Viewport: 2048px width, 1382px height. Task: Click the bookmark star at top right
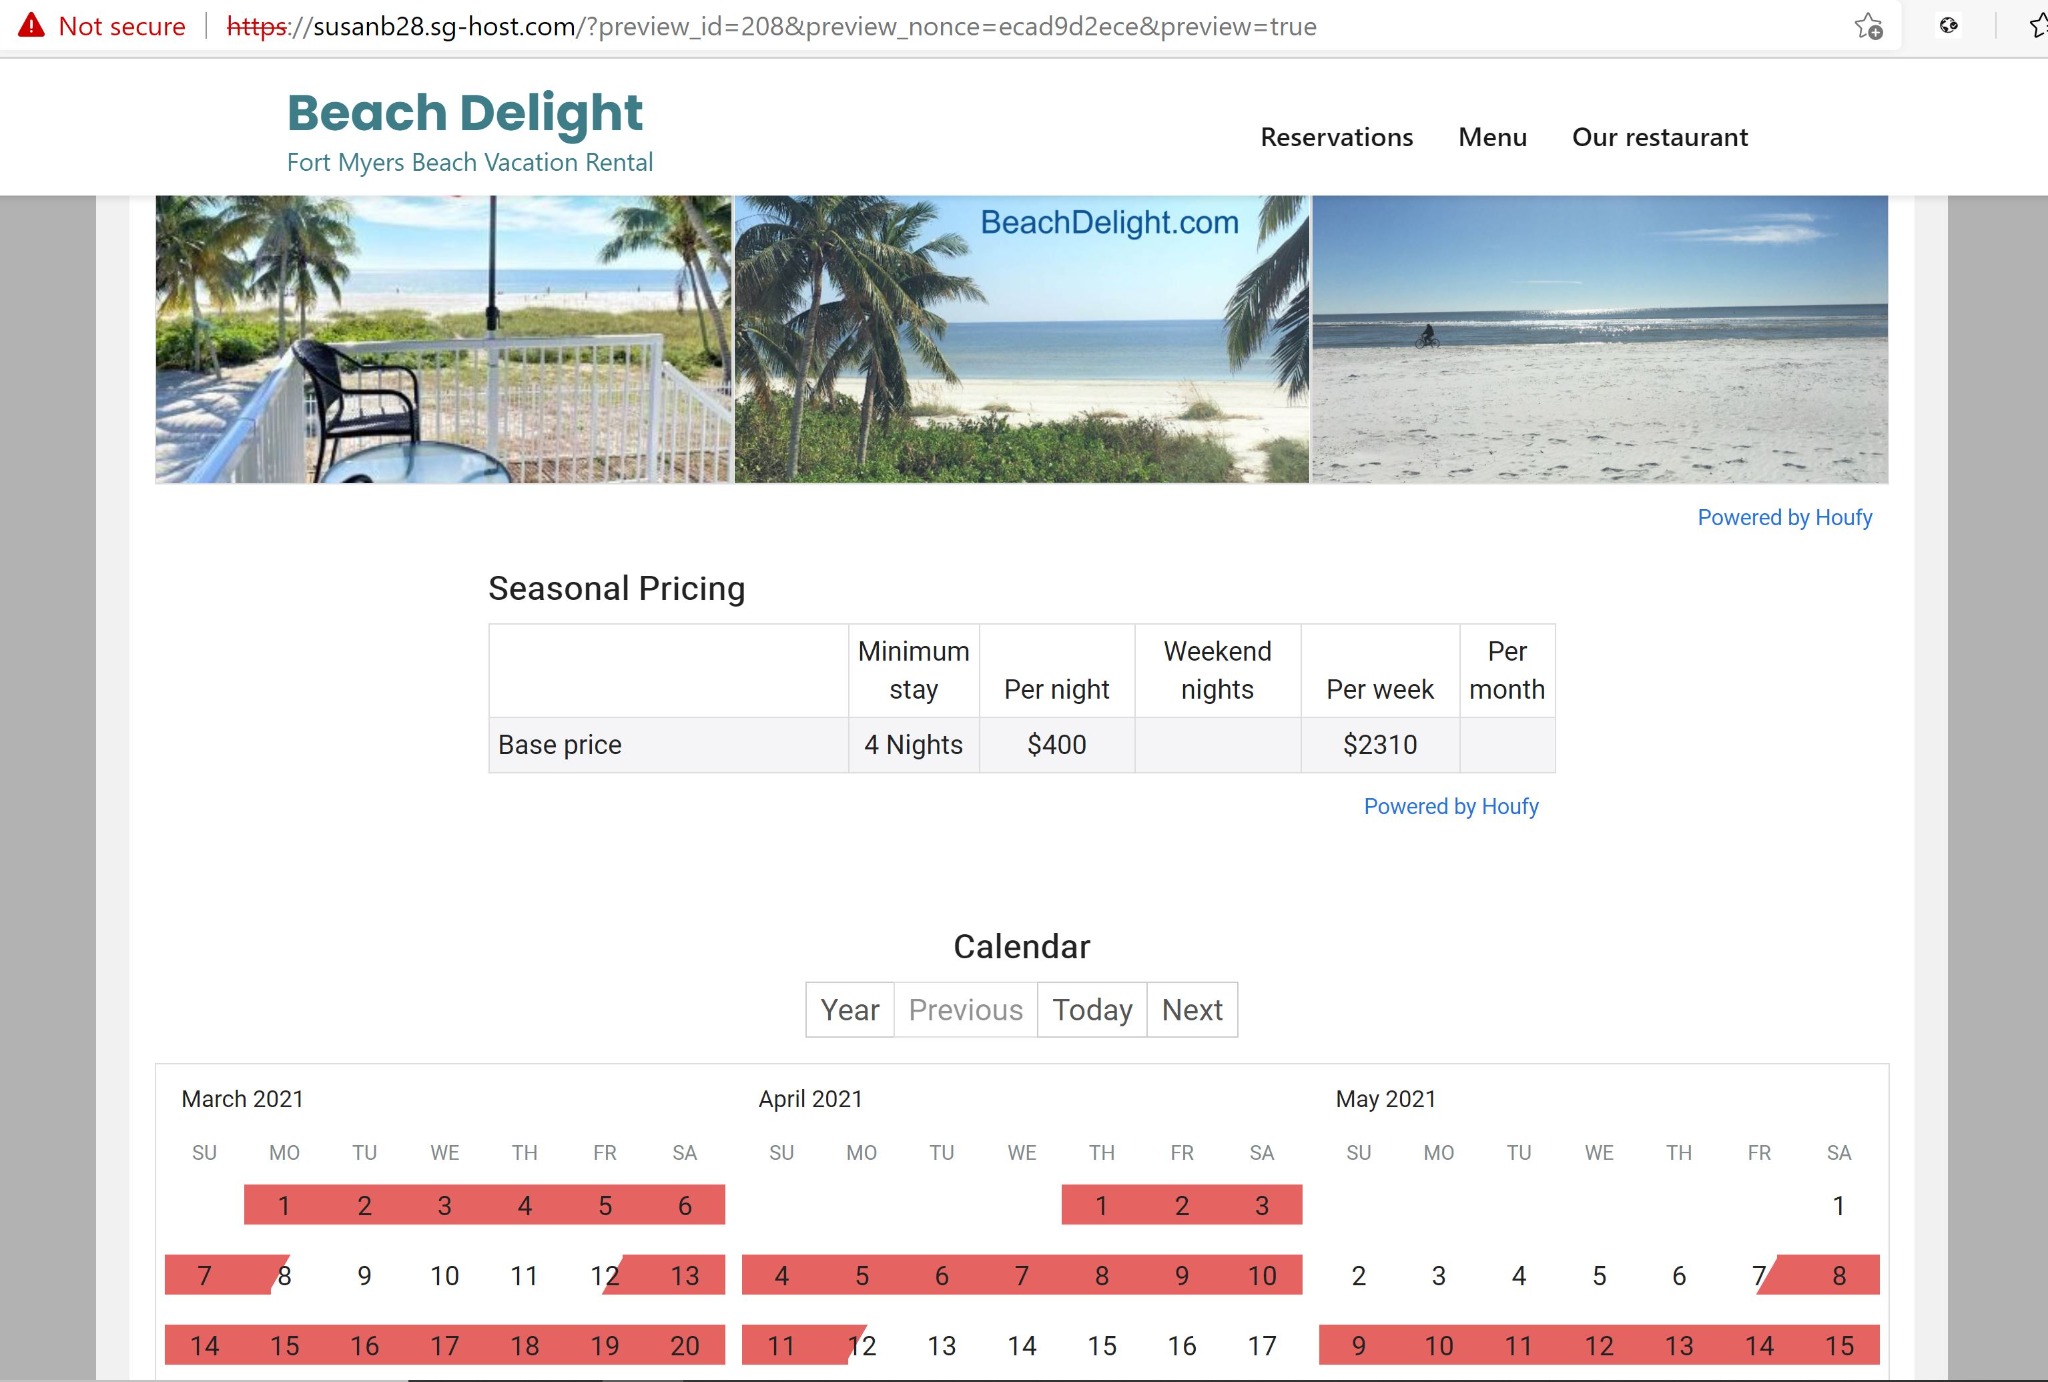pyautogui.click(x=2040, y=27)
